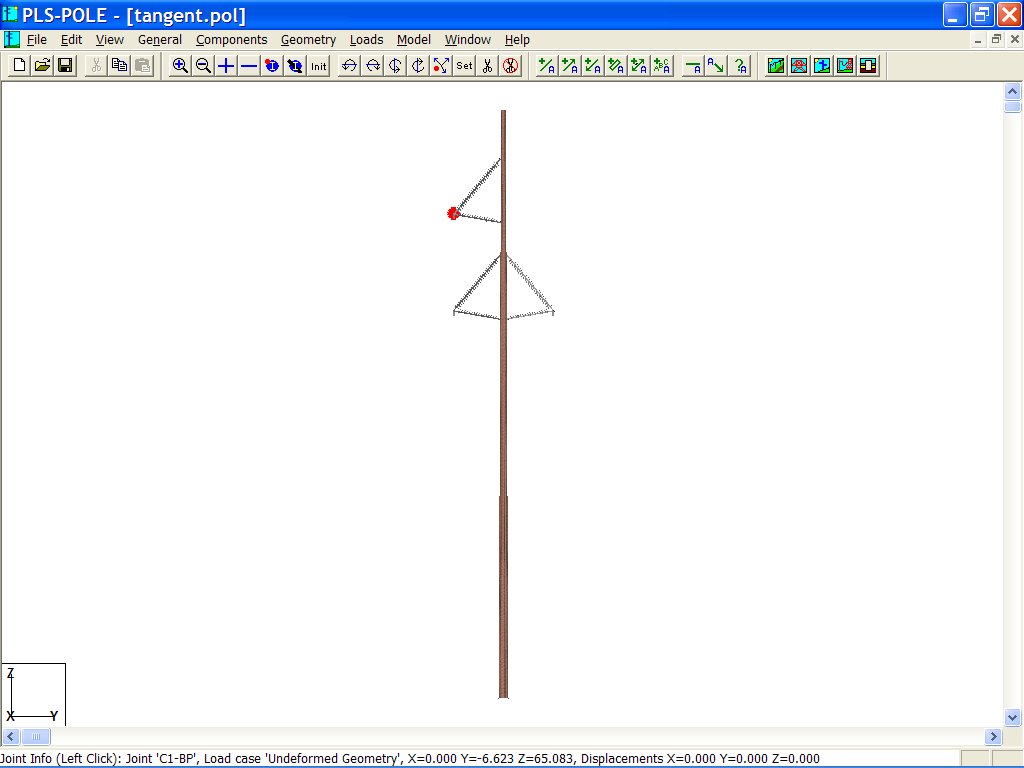Select the joint label query icon
The image size is (1024, 768).
740,66
